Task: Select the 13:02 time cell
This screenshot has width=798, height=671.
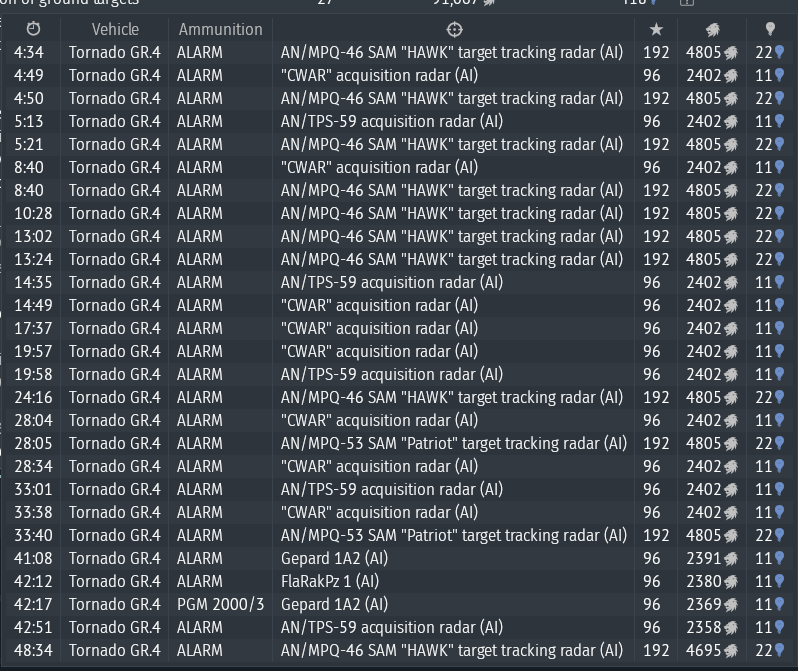Action: [33, 236]
